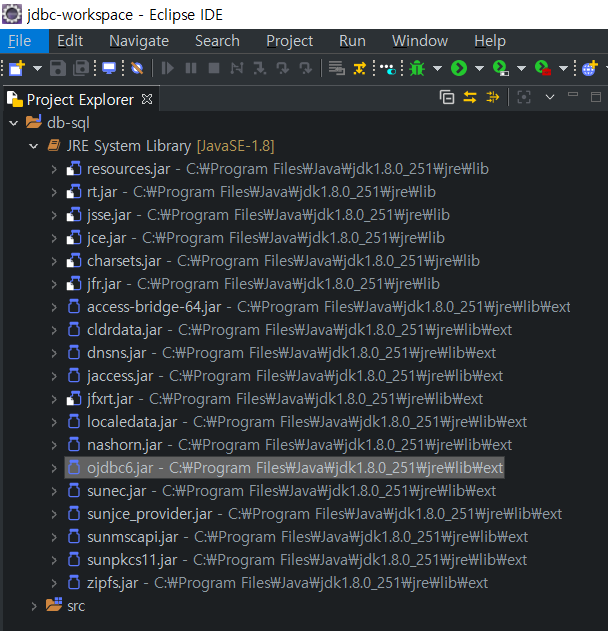Open the Project Explorer View Menu chevron
The width and height of the screenshot is (608, 631).
click(x=550, y=97)
